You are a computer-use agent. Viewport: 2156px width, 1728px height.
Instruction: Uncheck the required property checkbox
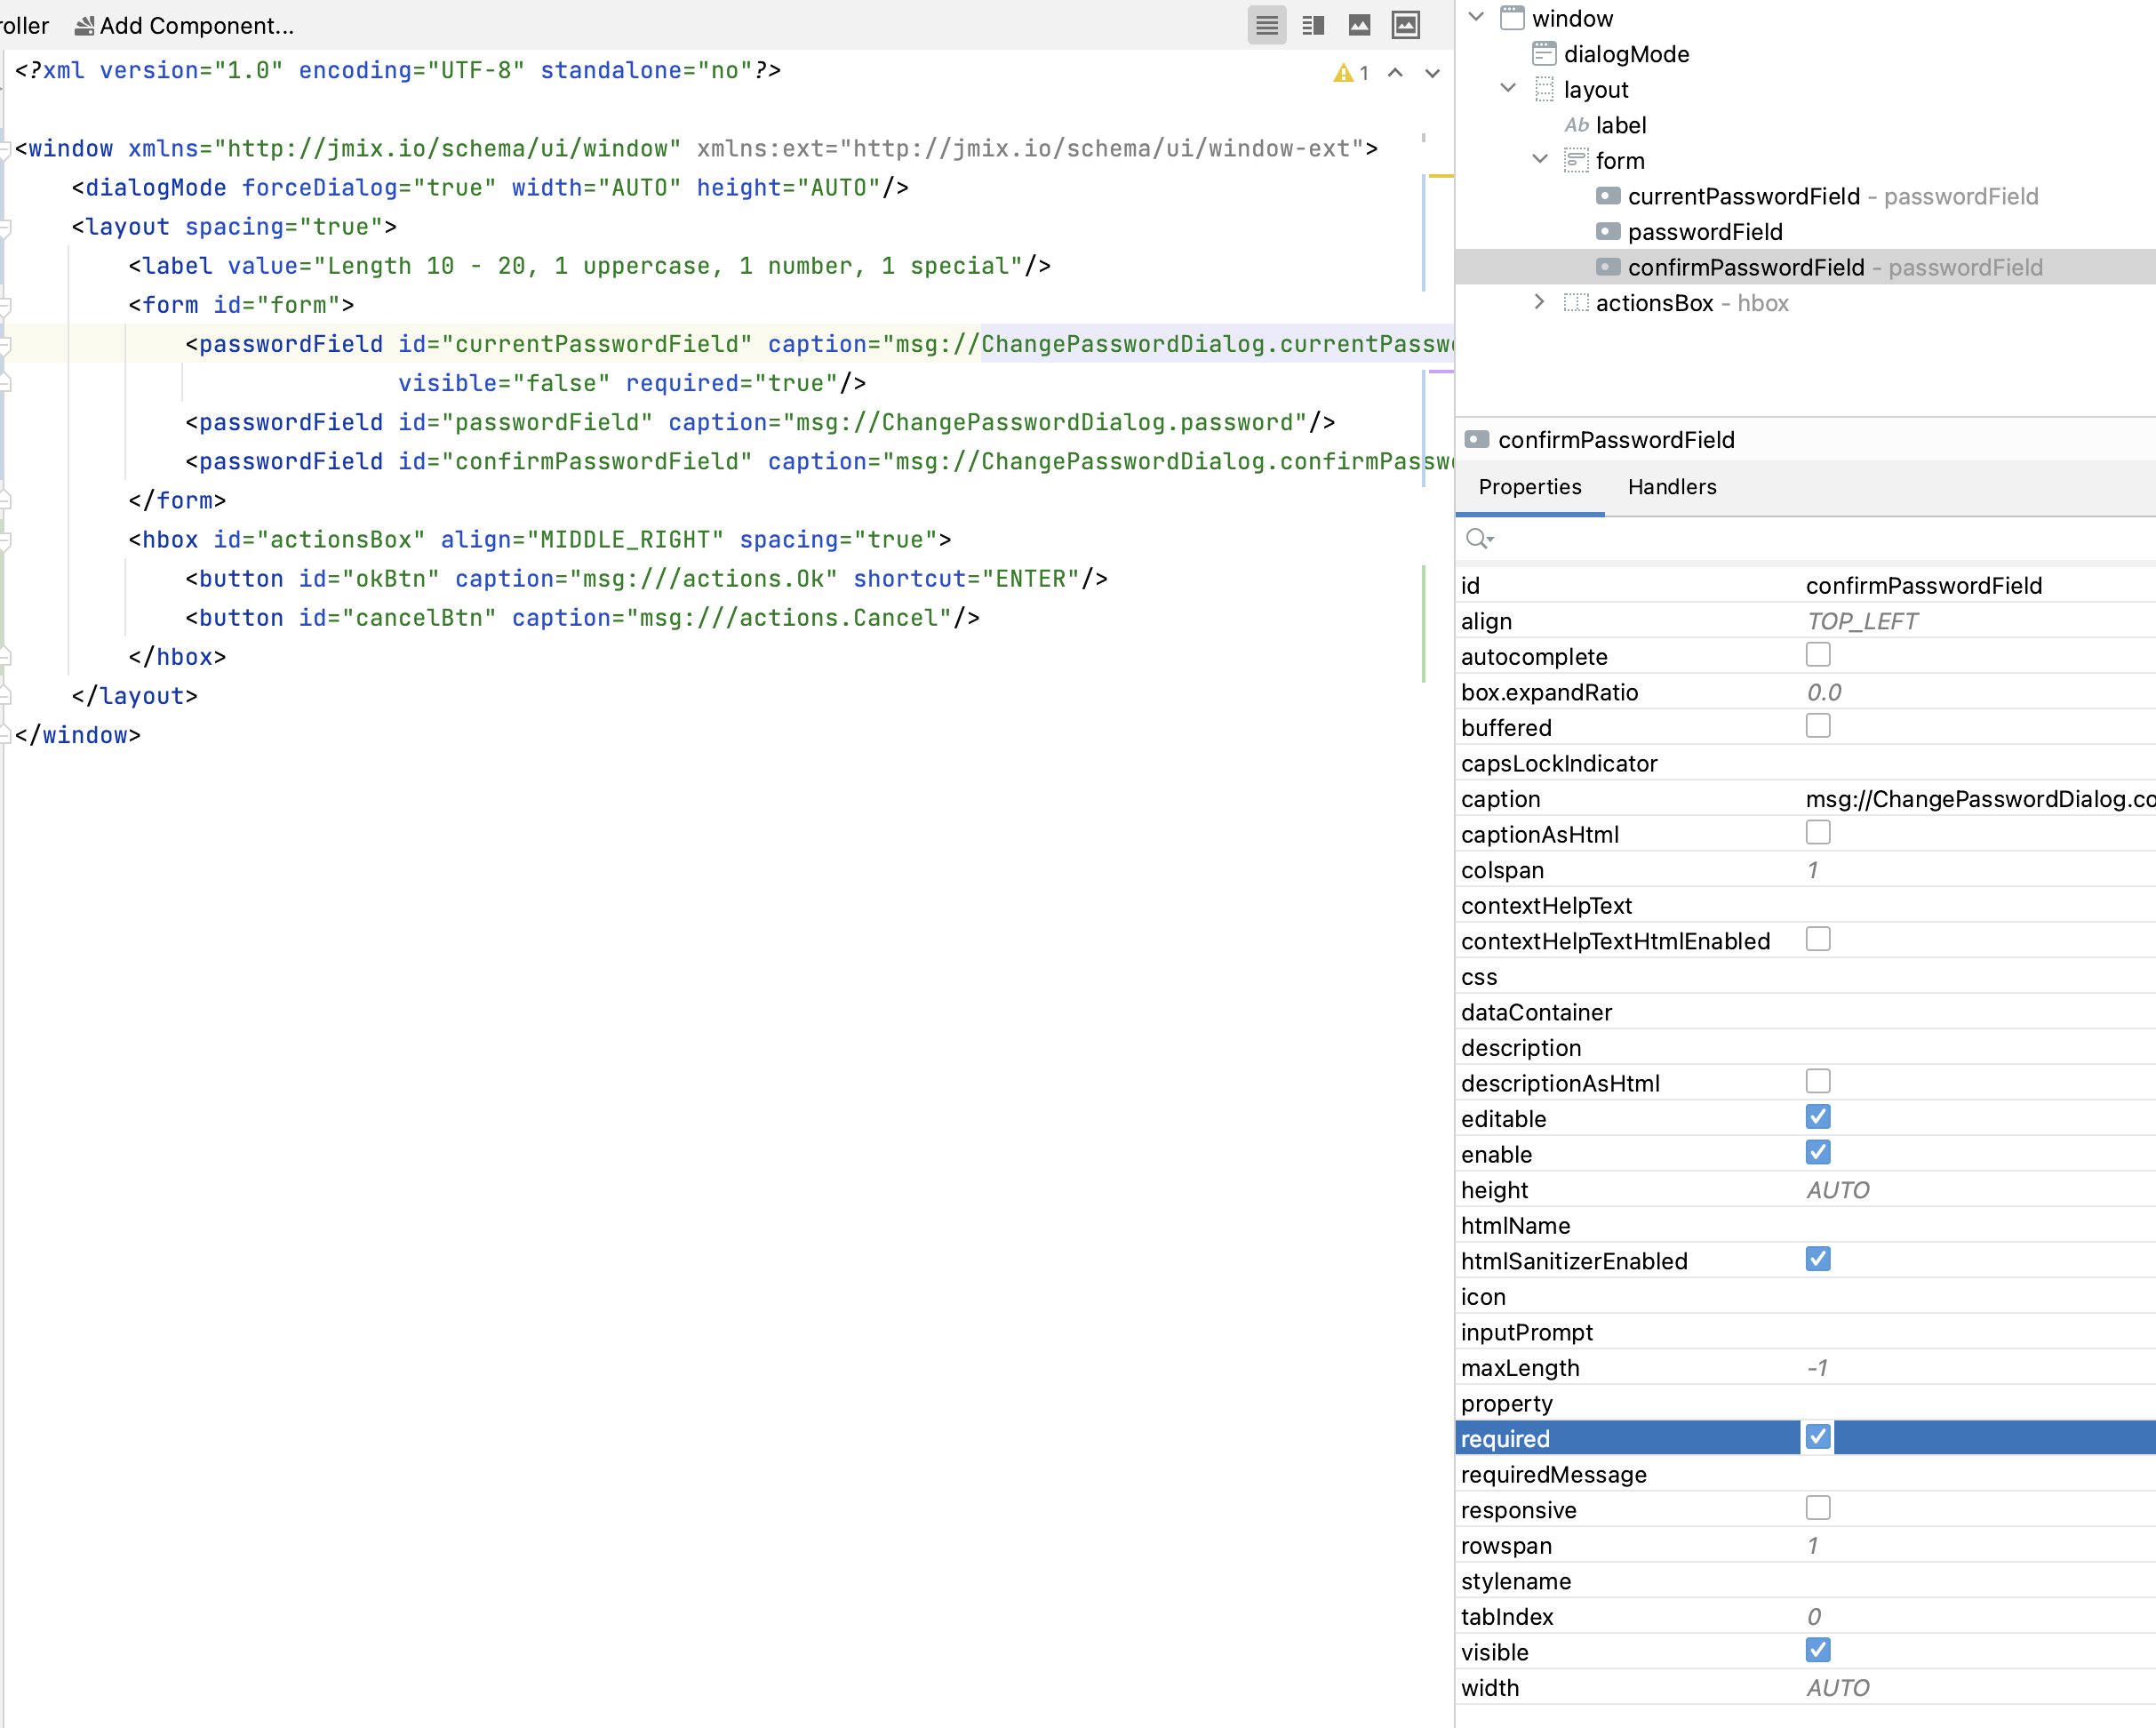1818,1437
